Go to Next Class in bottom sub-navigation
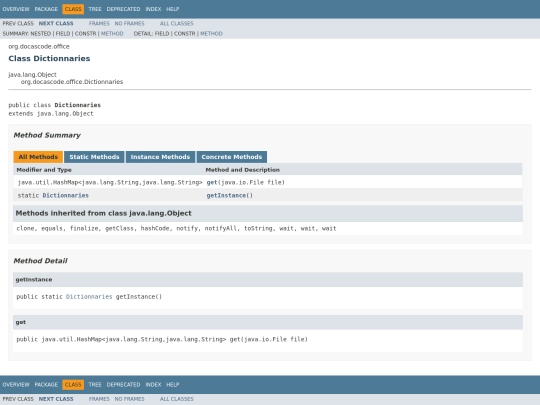The image size is (540, 405). click(56, 399)
